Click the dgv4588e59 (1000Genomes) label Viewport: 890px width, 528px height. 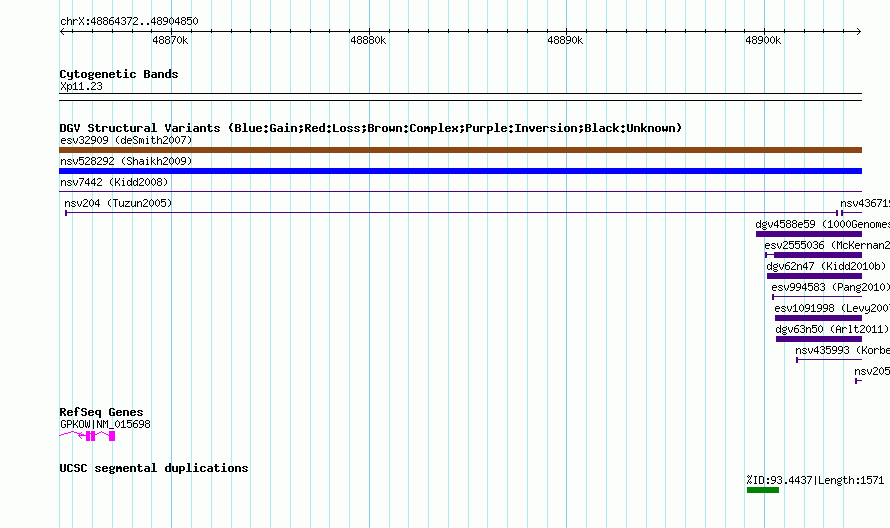822,224
